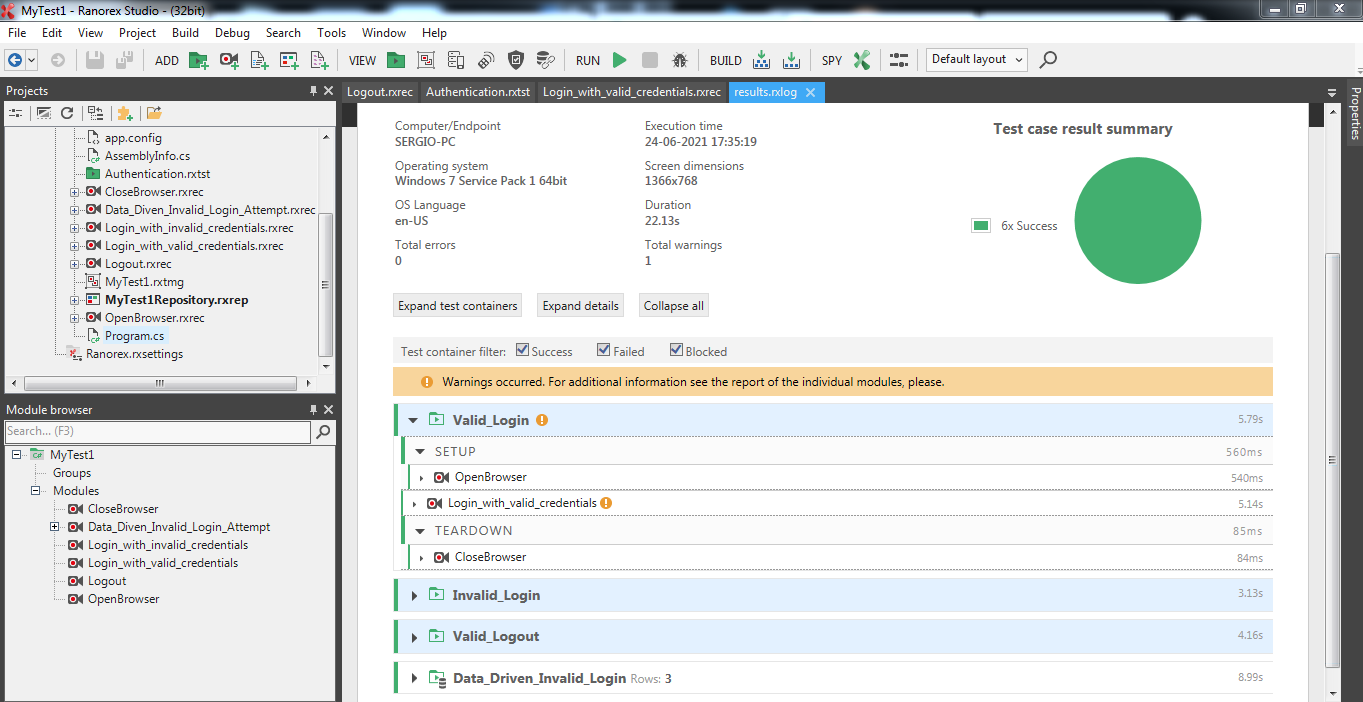Launch Ranorex Spy icon

click(862, 60)
